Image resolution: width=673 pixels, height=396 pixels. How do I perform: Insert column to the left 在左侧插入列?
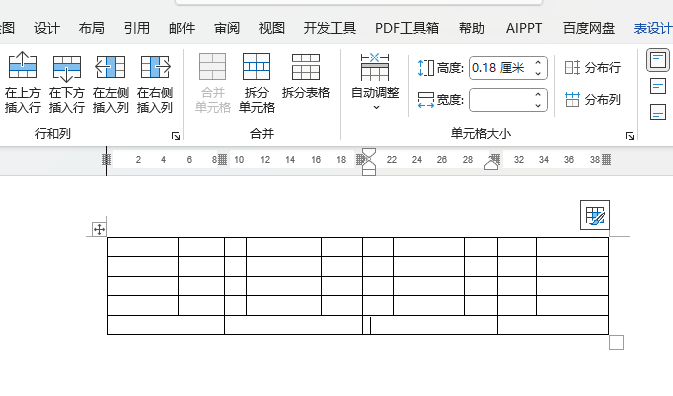(111, 82)
